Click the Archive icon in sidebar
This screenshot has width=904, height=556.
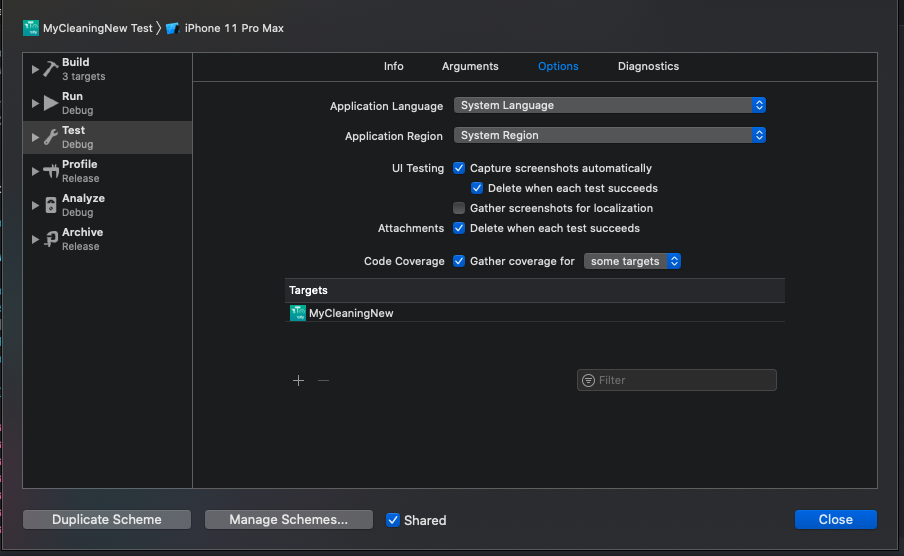[x=51, y=239]
